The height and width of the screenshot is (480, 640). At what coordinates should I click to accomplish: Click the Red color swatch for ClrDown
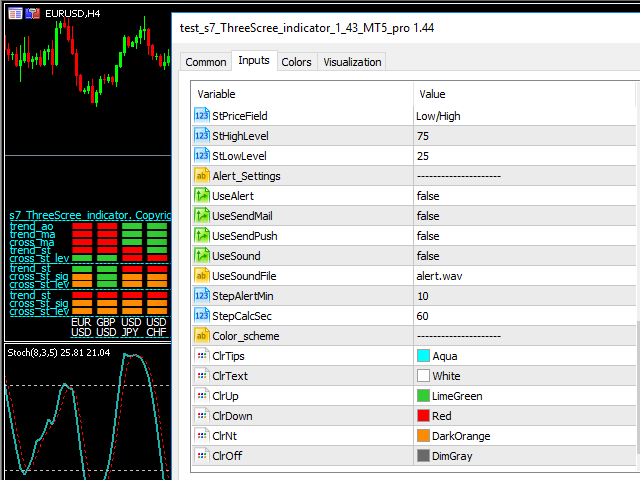[x=423, y=416]
